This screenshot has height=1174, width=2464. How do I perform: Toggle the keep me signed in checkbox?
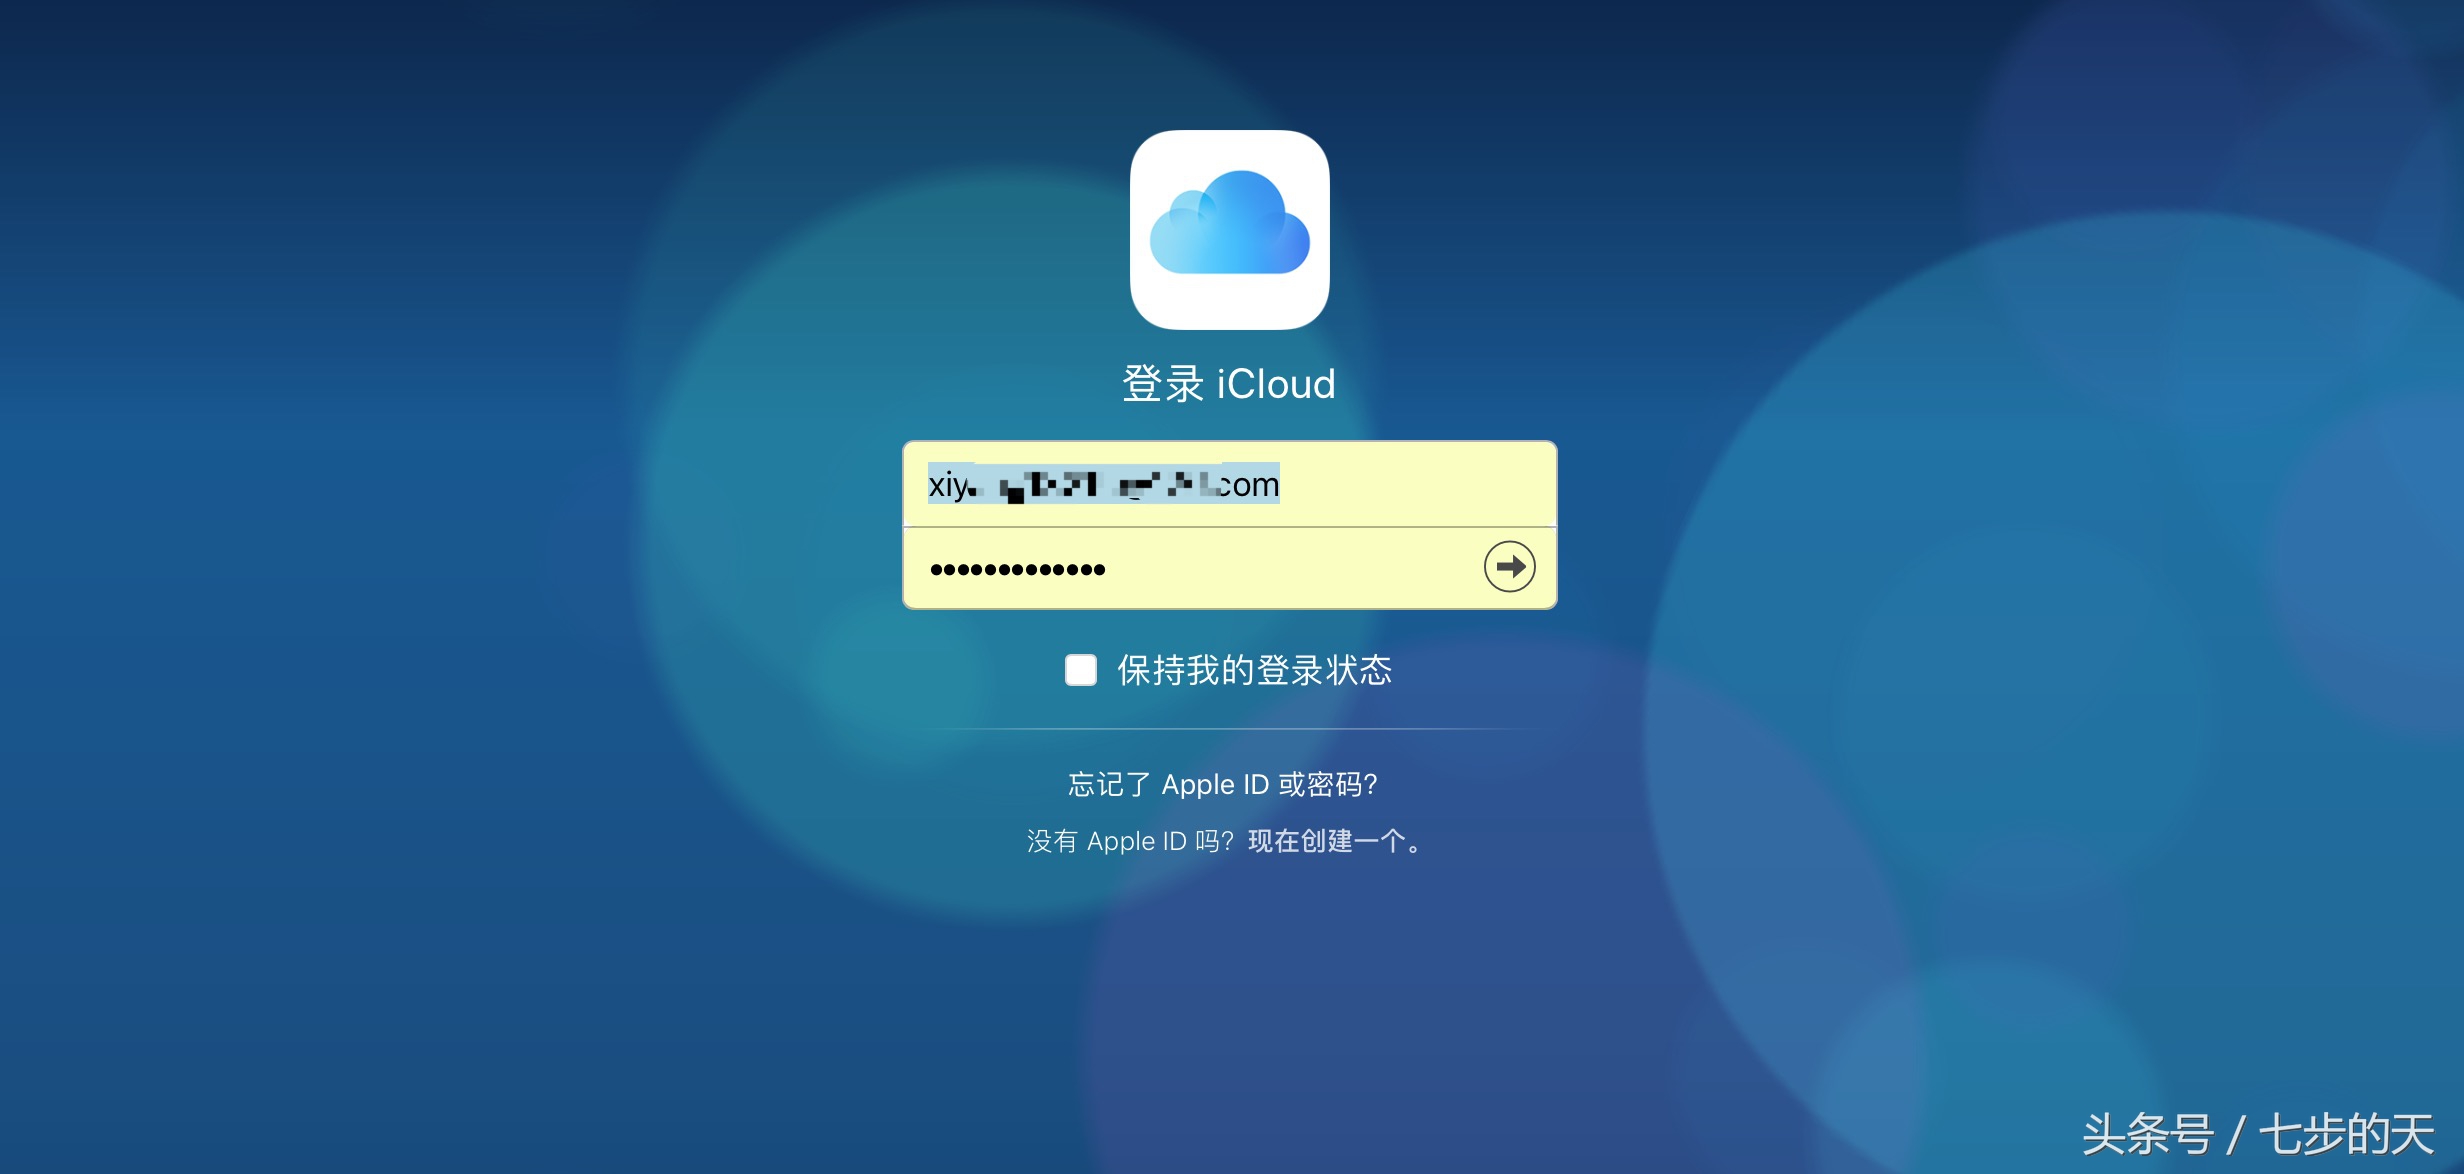coord(1080,671)
